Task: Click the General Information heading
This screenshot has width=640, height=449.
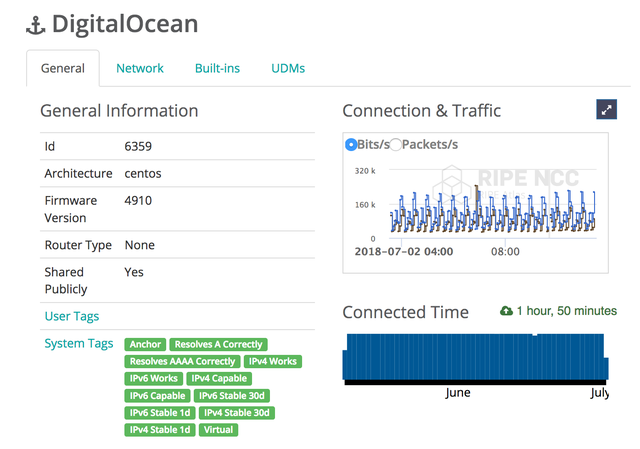Action: point(119,111)
